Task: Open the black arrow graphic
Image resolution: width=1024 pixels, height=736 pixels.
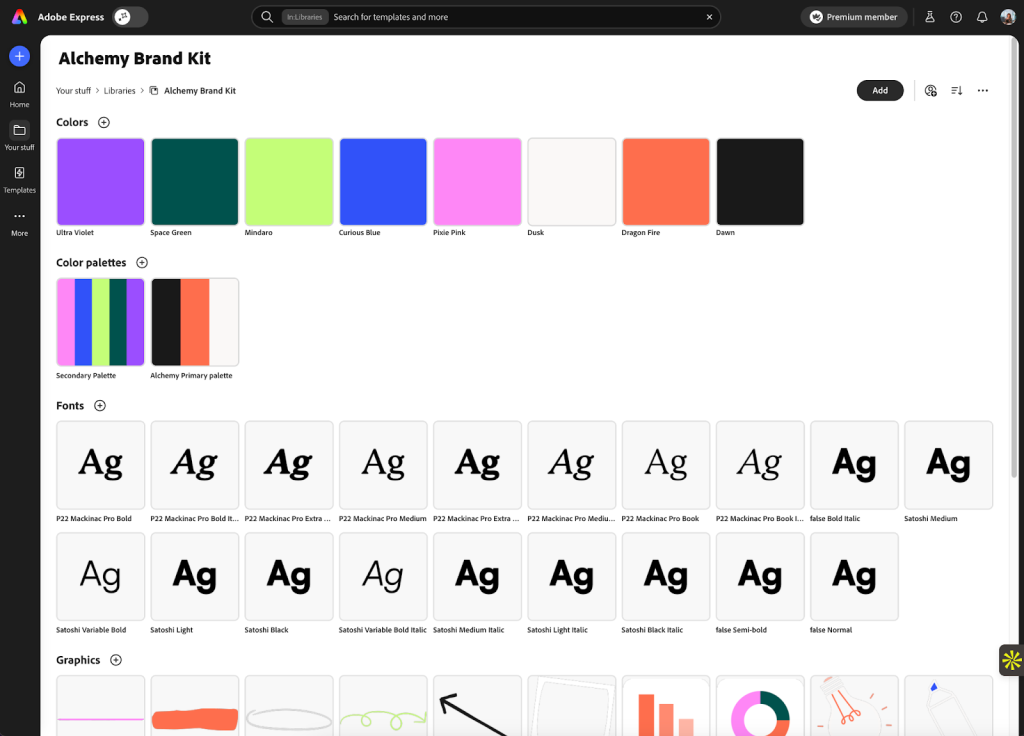Action: coord(477,706)
